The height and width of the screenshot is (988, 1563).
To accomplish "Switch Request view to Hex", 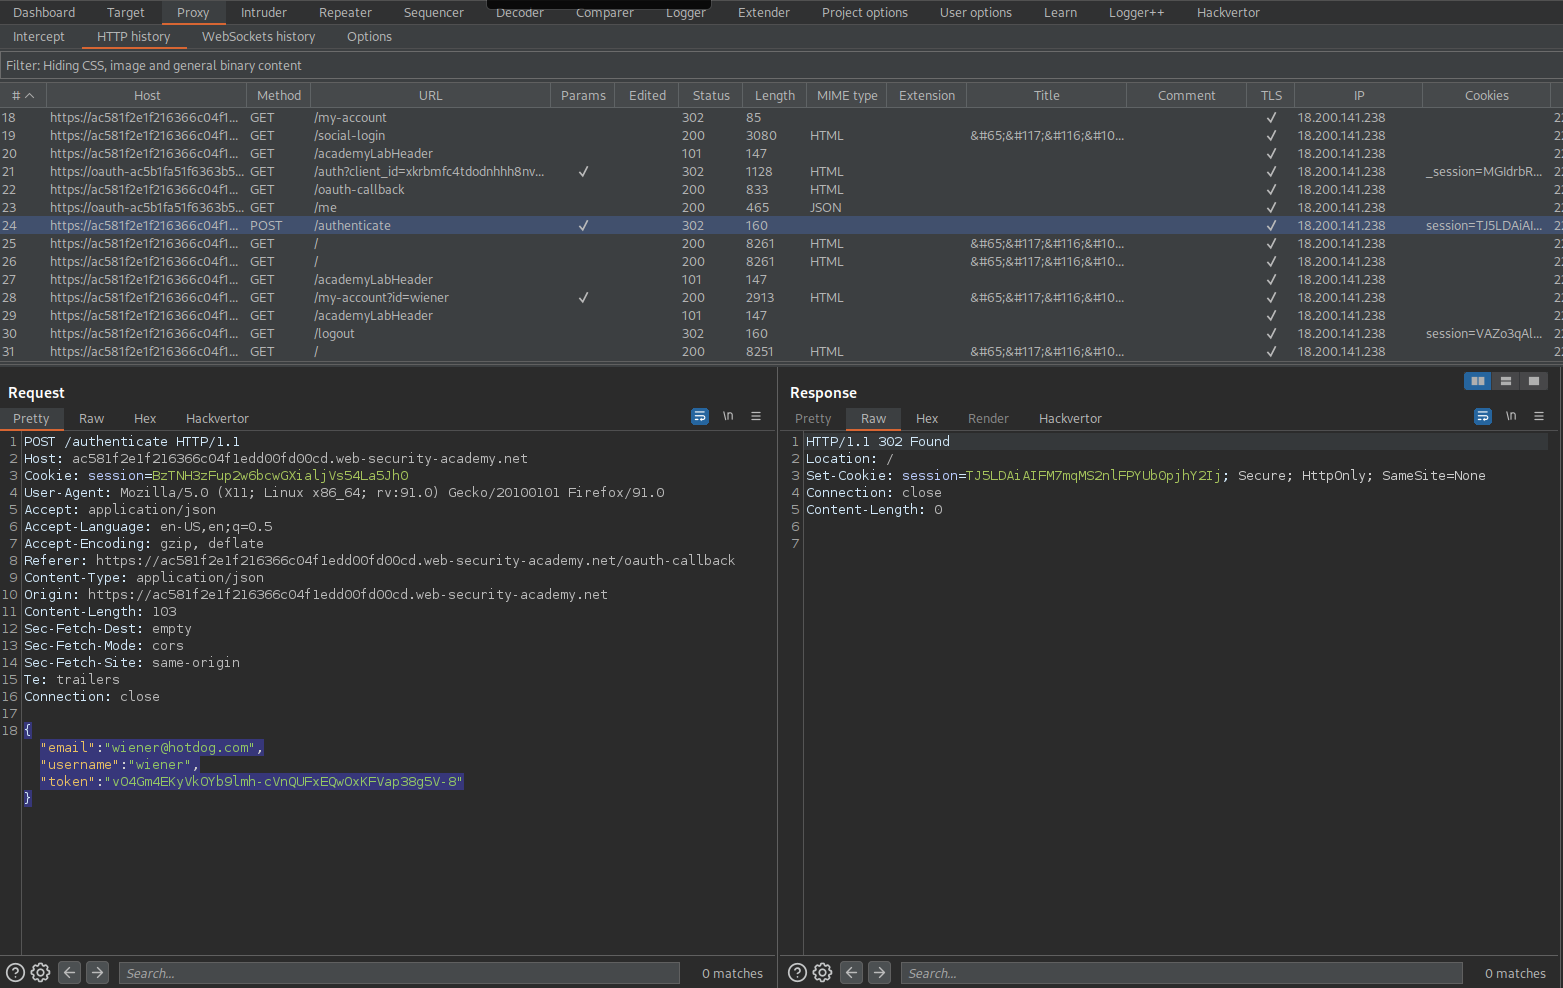I will click(145, 418).
